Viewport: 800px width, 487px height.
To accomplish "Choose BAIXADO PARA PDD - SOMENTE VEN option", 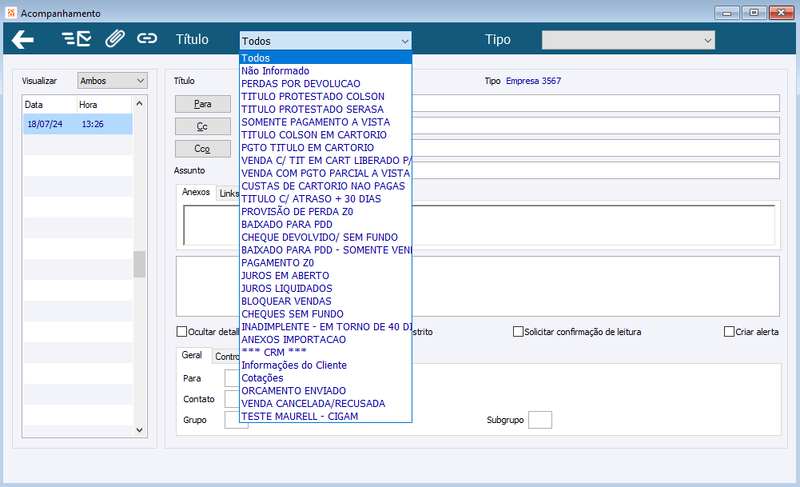I will click(x=326, y=250).
